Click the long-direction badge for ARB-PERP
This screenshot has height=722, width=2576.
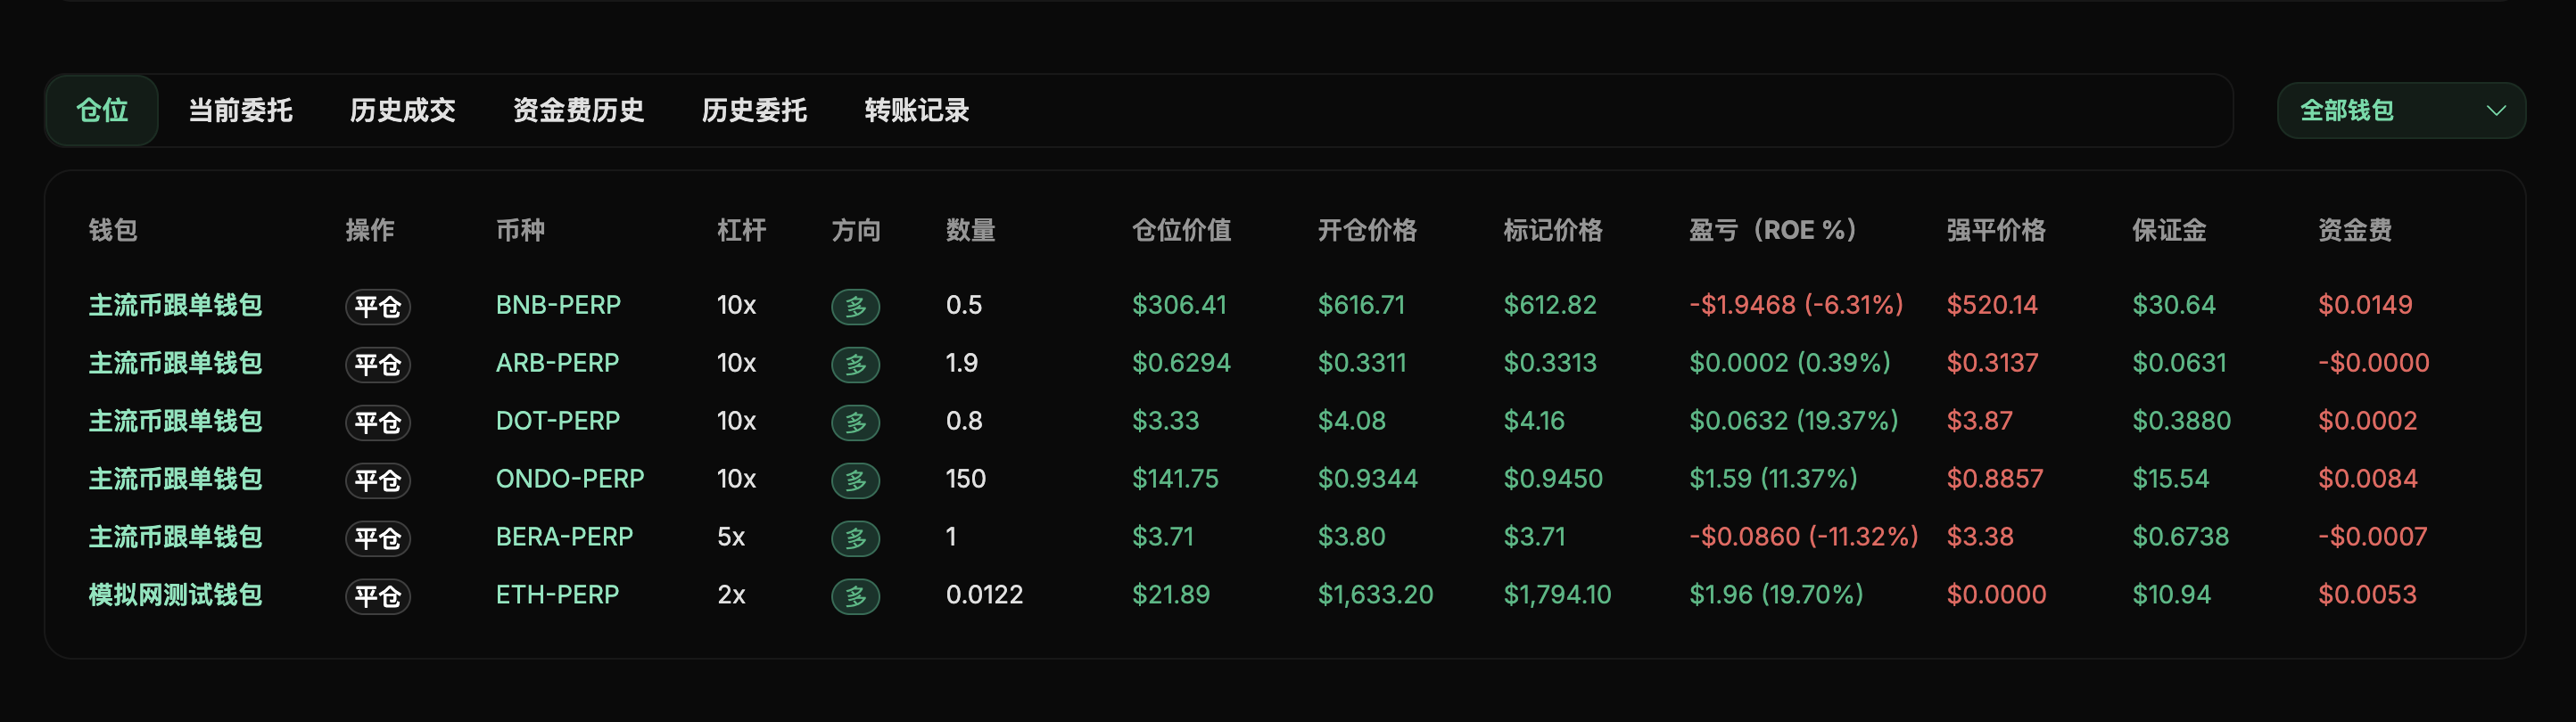coord(855,364)
